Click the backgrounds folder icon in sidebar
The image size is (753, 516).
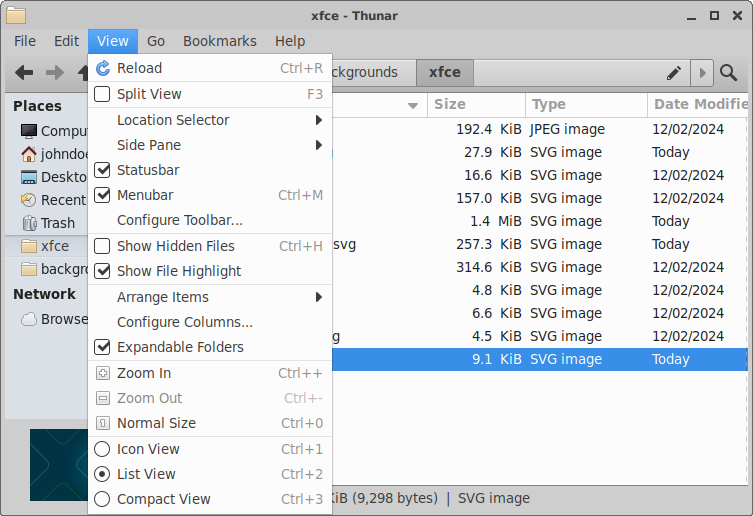pyautogui.click(x=29, y=269)
